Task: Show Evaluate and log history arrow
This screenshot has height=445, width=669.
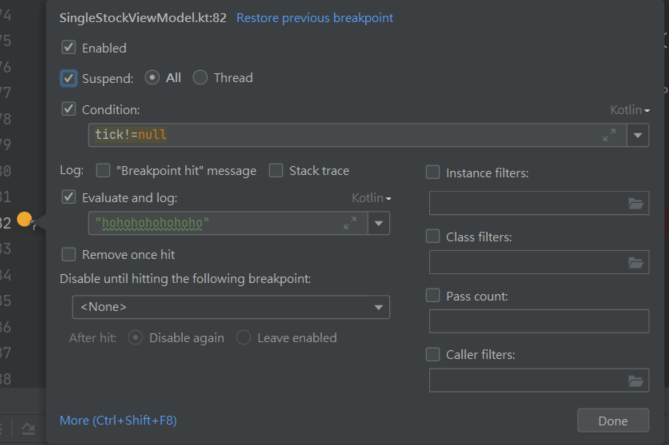Action: pos(378,223)
